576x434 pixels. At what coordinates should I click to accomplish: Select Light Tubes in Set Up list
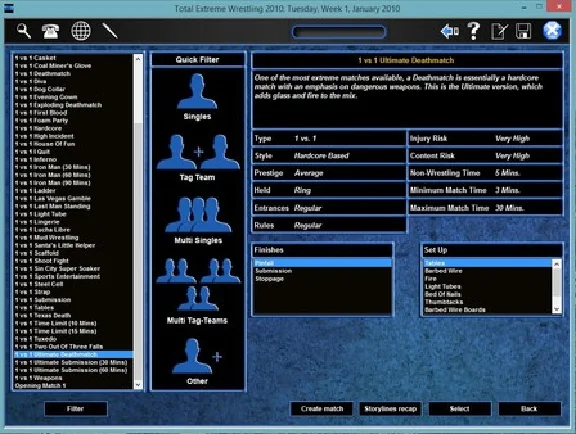[x=487, y=286]
